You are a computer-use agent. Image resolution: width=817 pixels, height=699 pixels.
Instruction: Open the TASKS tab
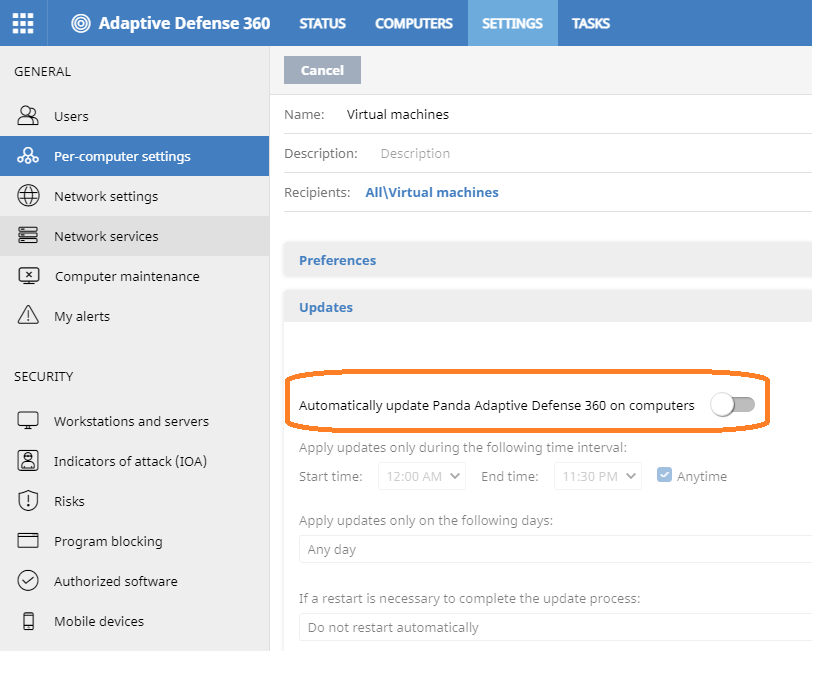(591, 23)
